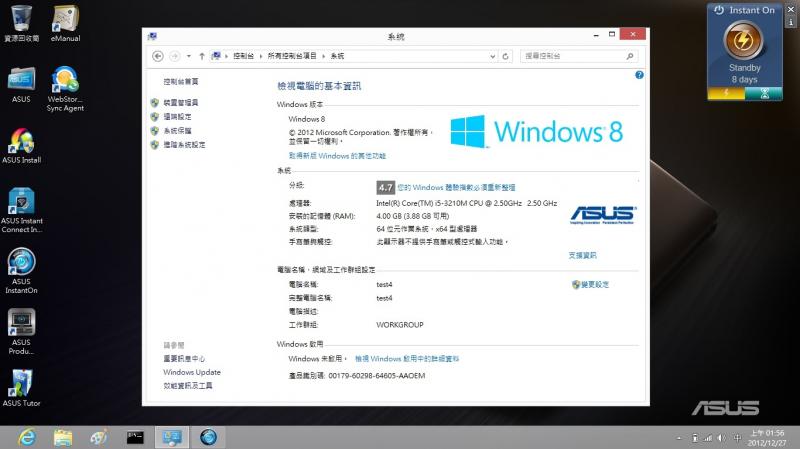This screenshot has width=800, height=449.
Task: Select the System control panel taskbar button
Action: click(172, 437)
